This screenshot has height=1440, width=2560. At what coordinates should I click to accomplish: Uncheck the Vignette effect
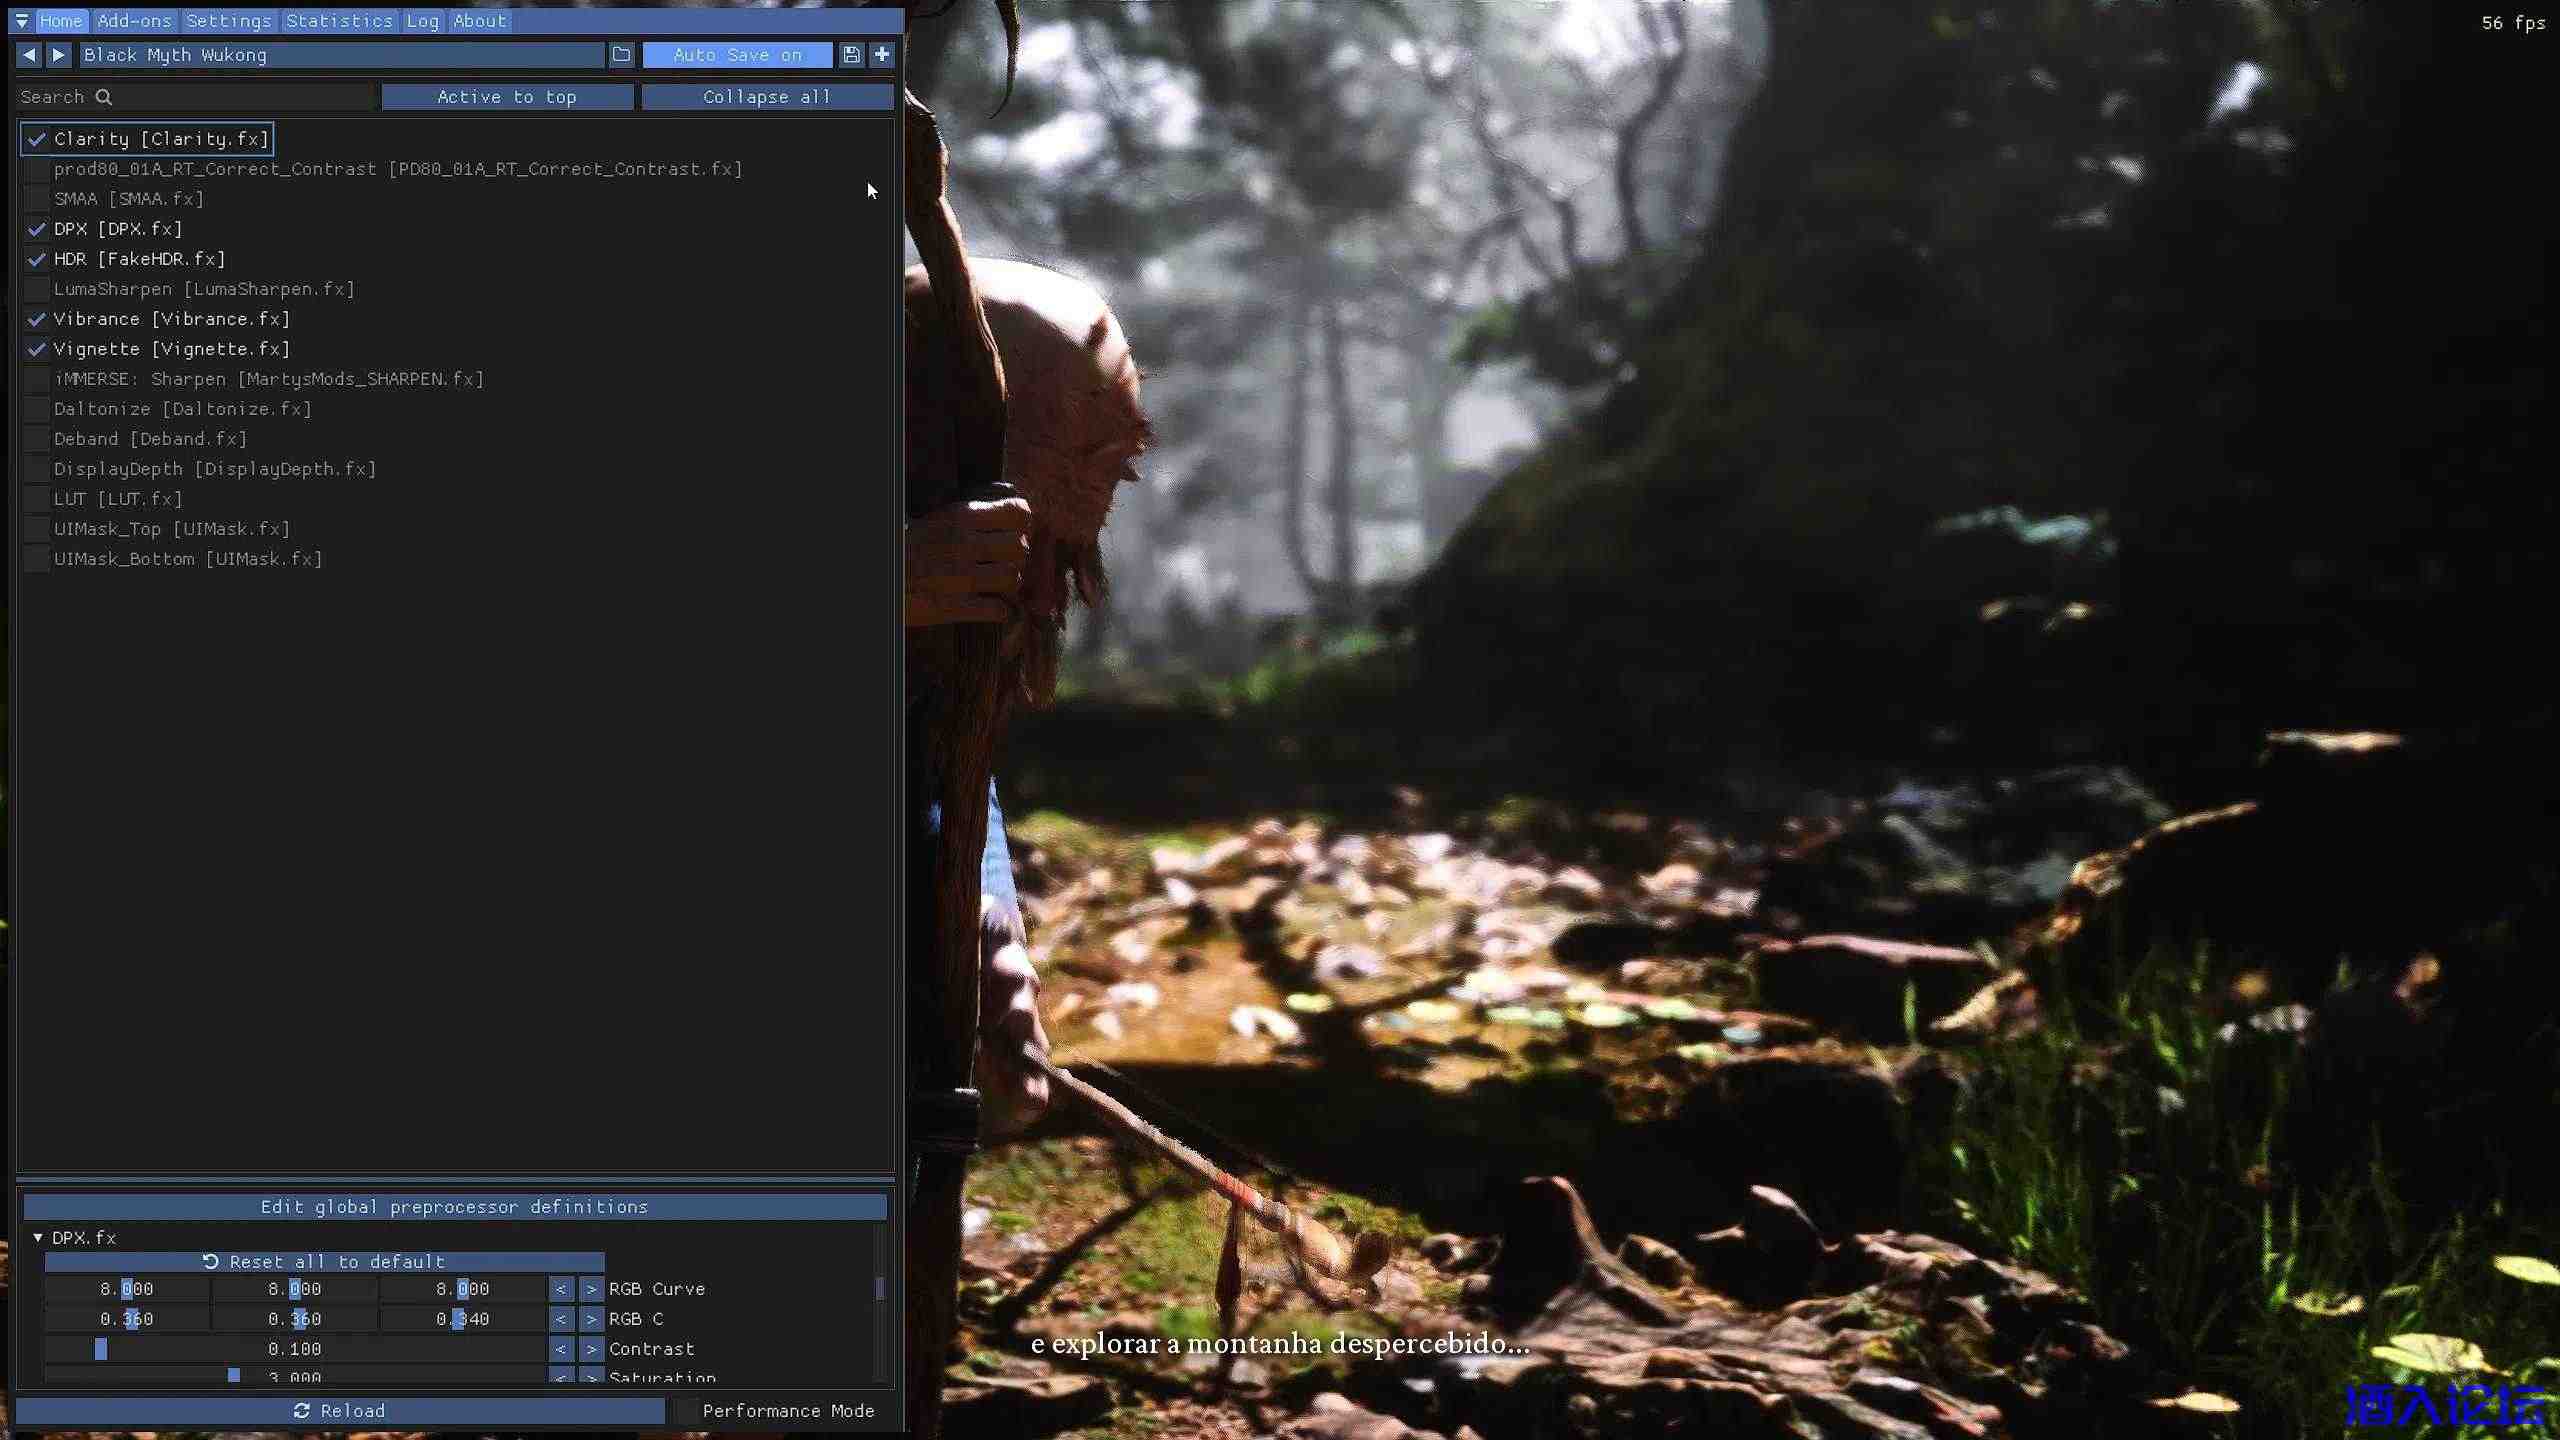[37, 349]
